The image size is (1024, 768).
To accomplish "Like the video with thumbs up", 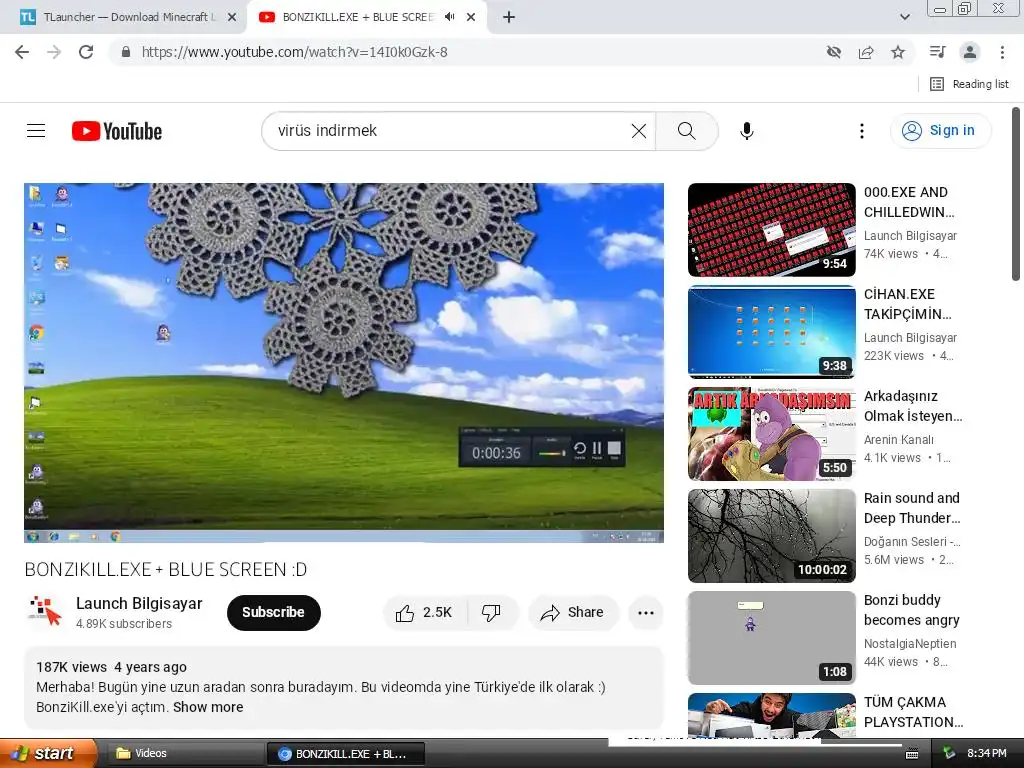I will (424, 613).
